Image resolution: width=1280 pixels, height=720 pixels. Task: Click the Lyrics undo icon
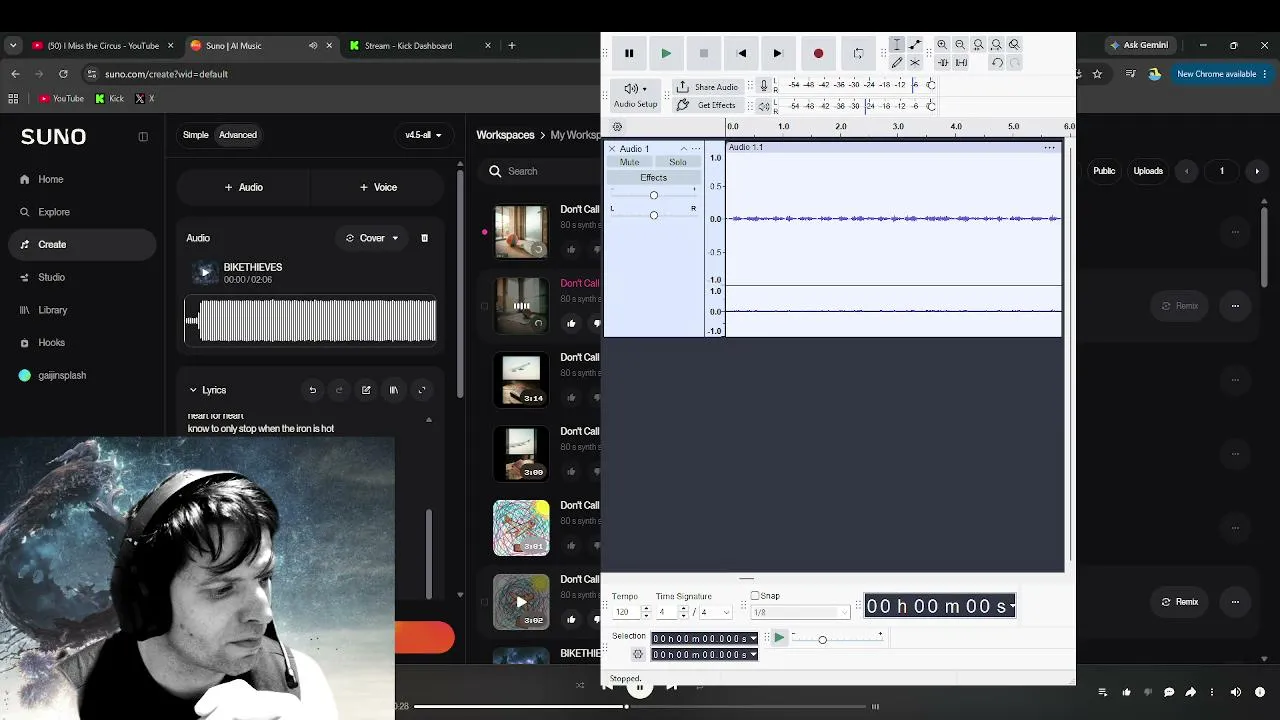tap(312, 390)
